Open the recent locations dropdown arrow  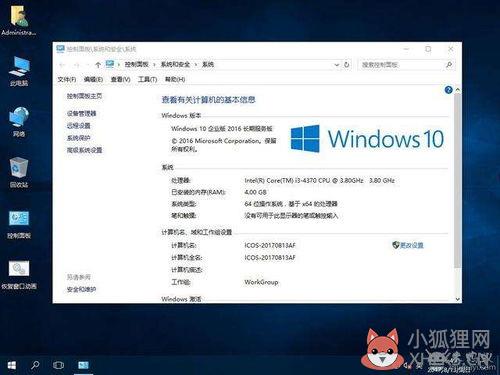pos(87,65)
